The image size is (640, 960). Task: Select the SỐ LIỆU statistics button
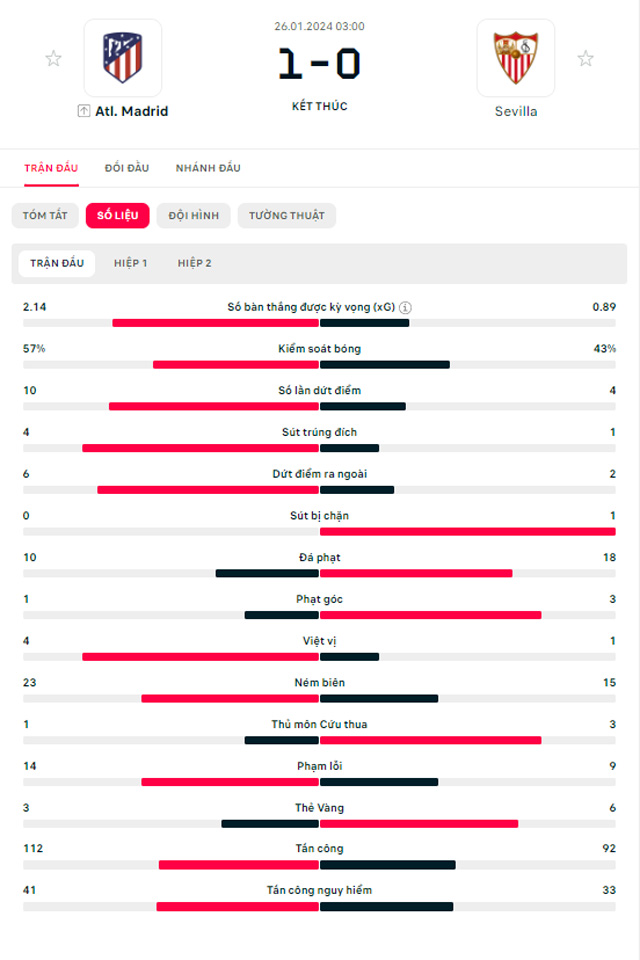(x=118, y=216)
